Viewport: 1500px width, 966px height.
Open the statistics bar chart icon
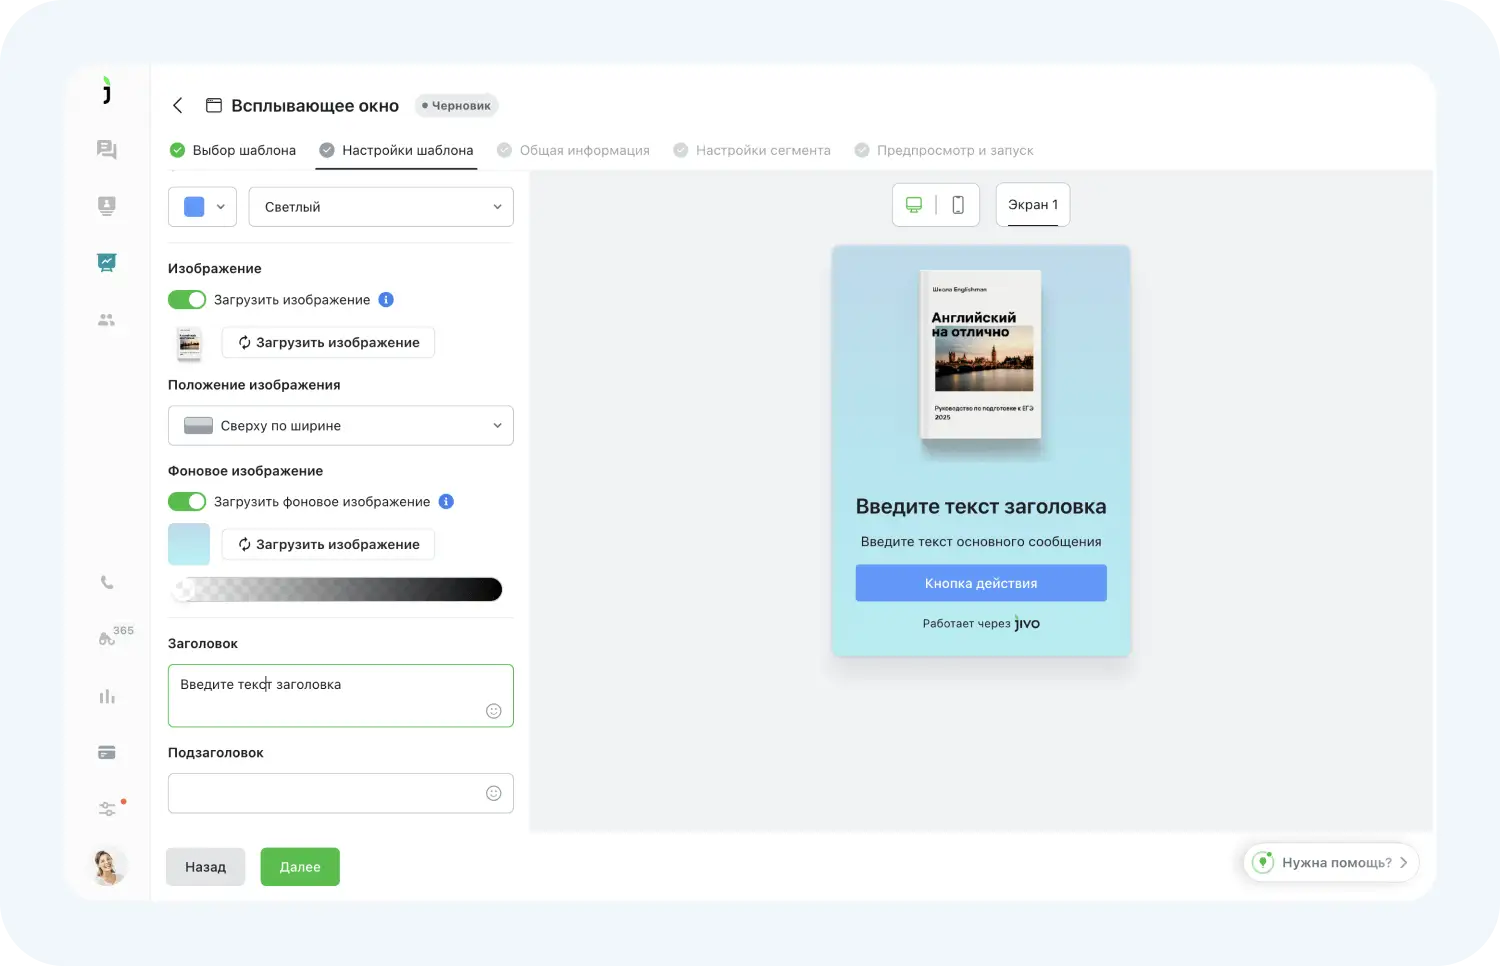107,697
